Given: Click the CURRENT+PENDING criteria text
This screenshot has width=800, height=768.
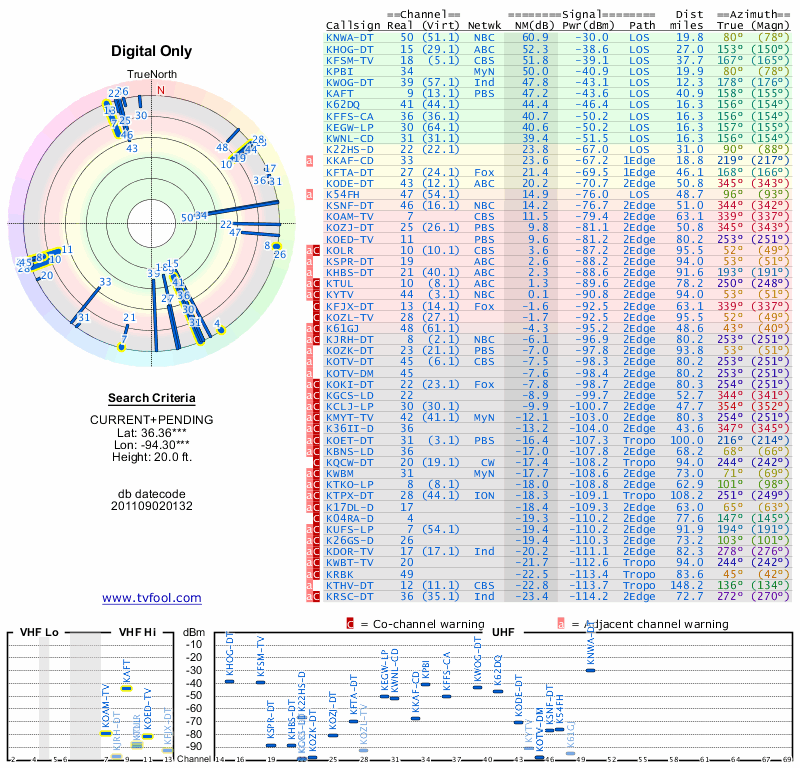Looking at the screenshot, I should tap(152, 420).
